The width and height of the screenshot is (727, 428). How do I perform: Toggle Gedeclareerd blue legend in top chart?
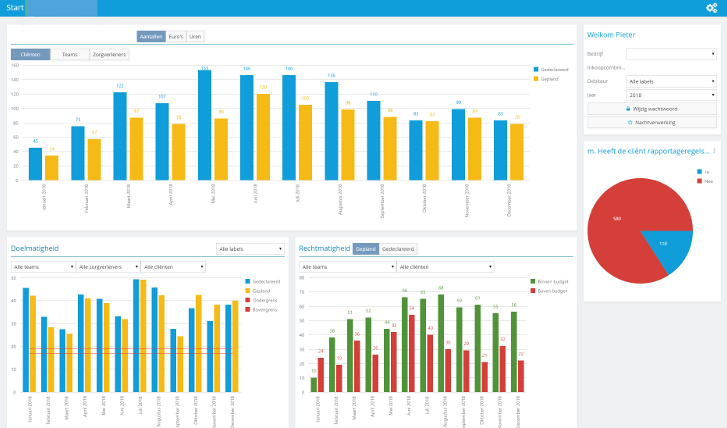coord(536,70)
